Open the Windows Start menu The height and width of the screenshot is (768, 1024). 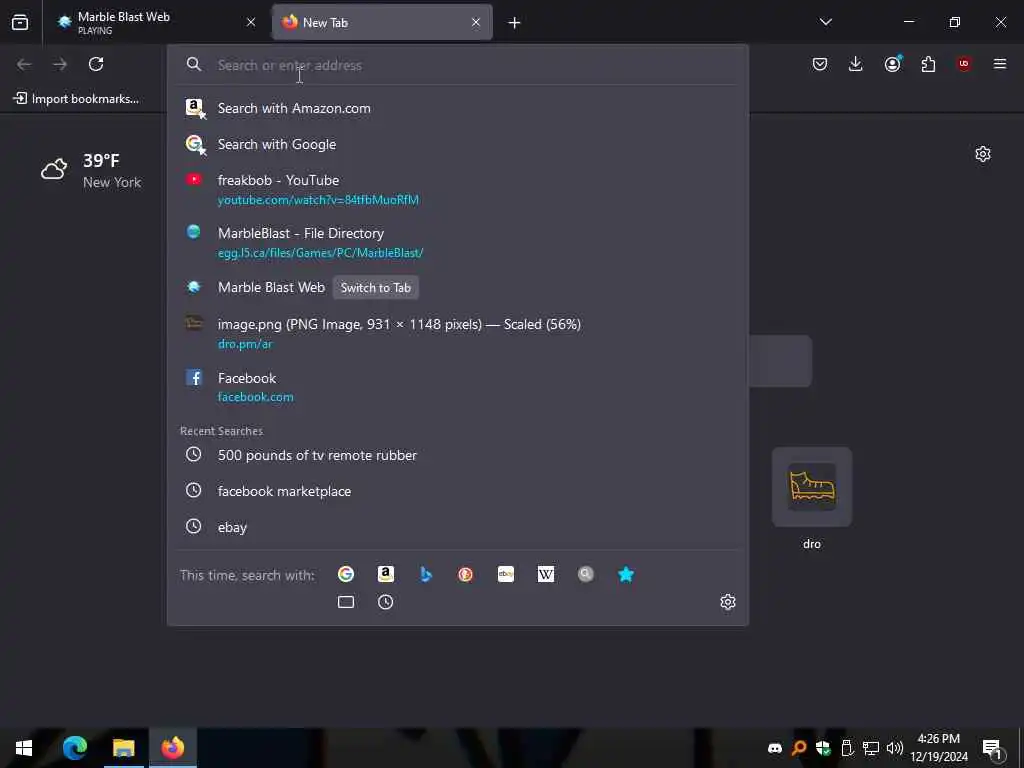pyautogui.click(x=24, y=748)
